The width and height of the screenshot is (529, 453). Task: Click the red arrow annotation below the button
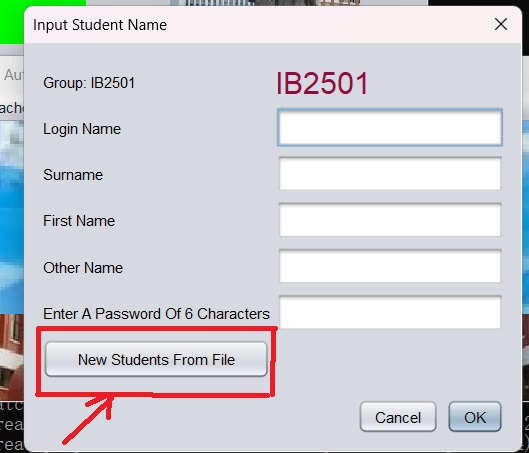(88, 419)
